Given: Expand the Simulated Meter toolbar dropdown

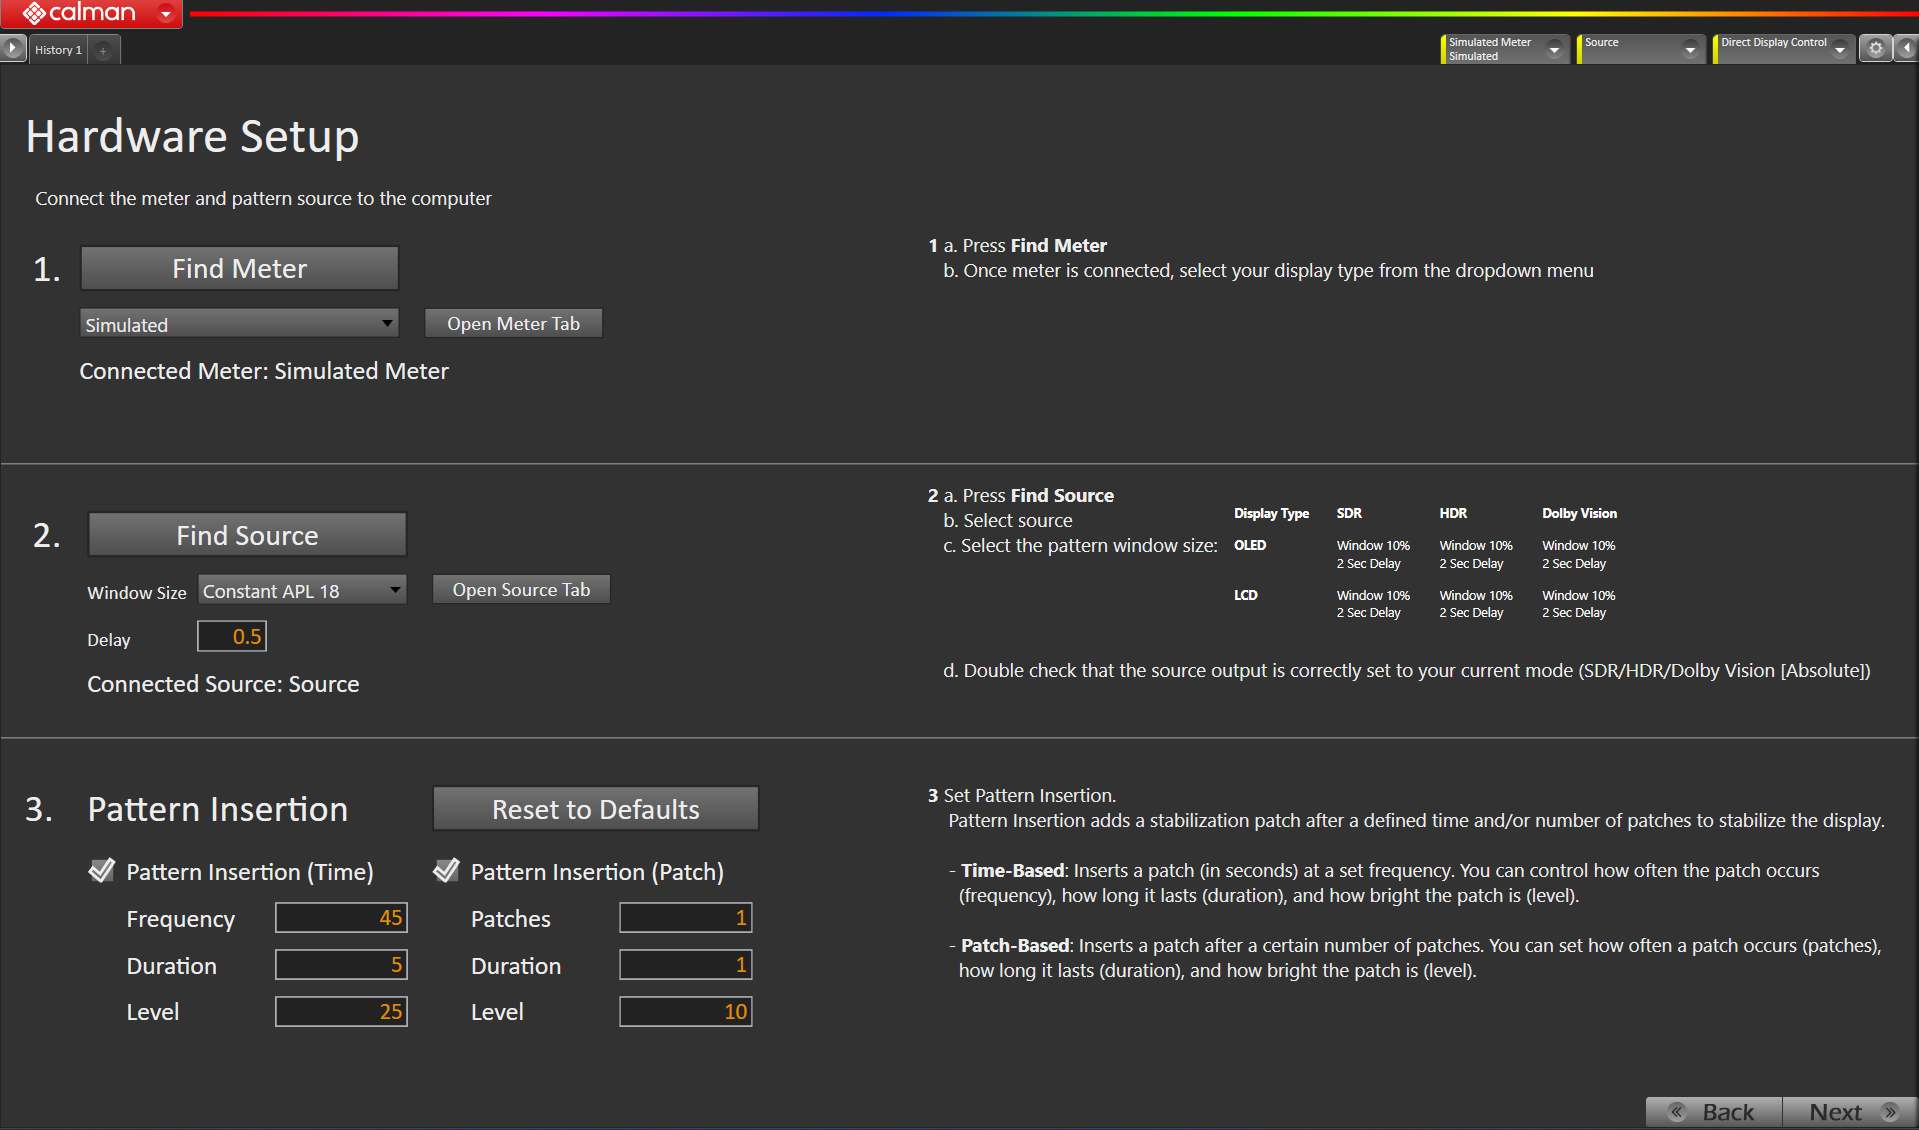Looking at the screenshot, I should [x=1553, y=49].
